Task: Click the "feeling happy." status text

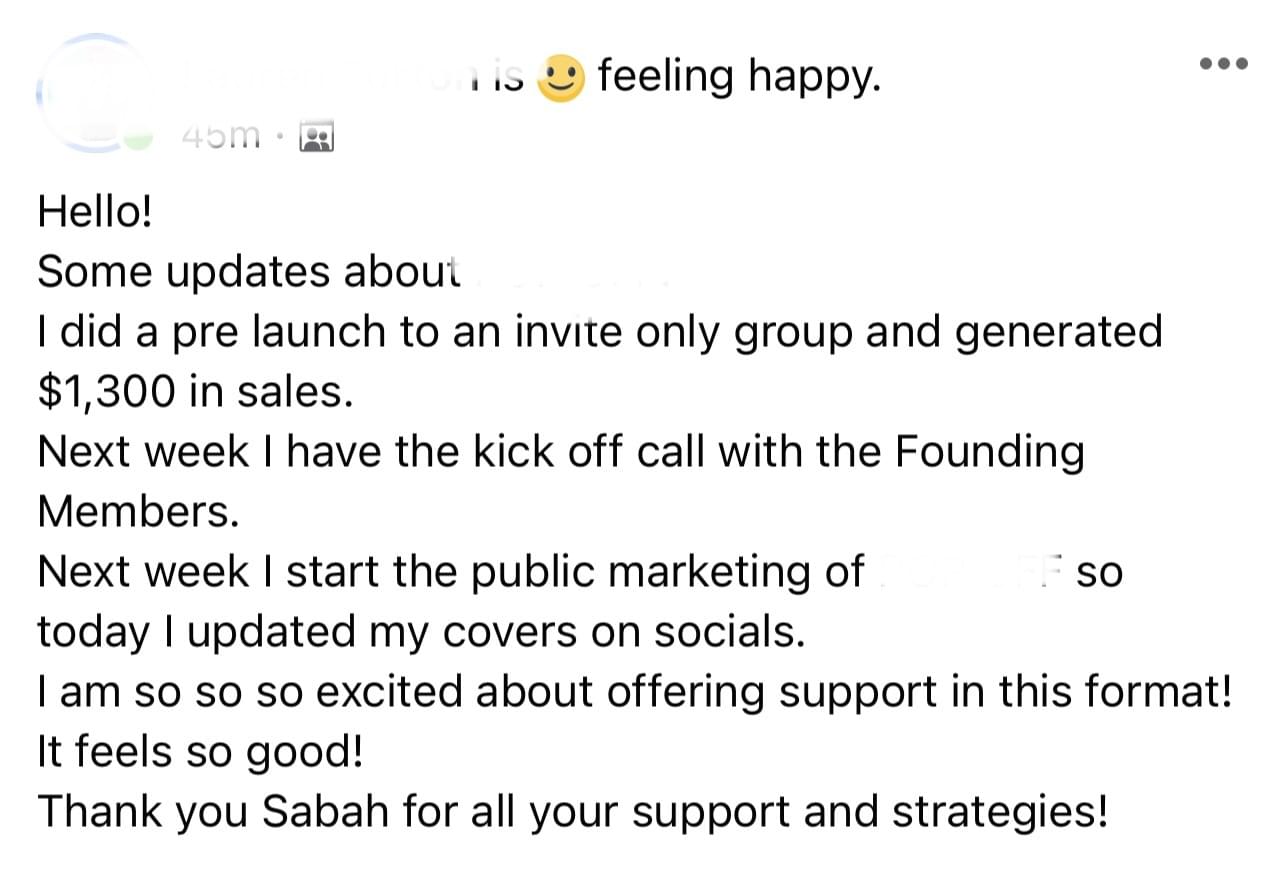Action: 740,76
